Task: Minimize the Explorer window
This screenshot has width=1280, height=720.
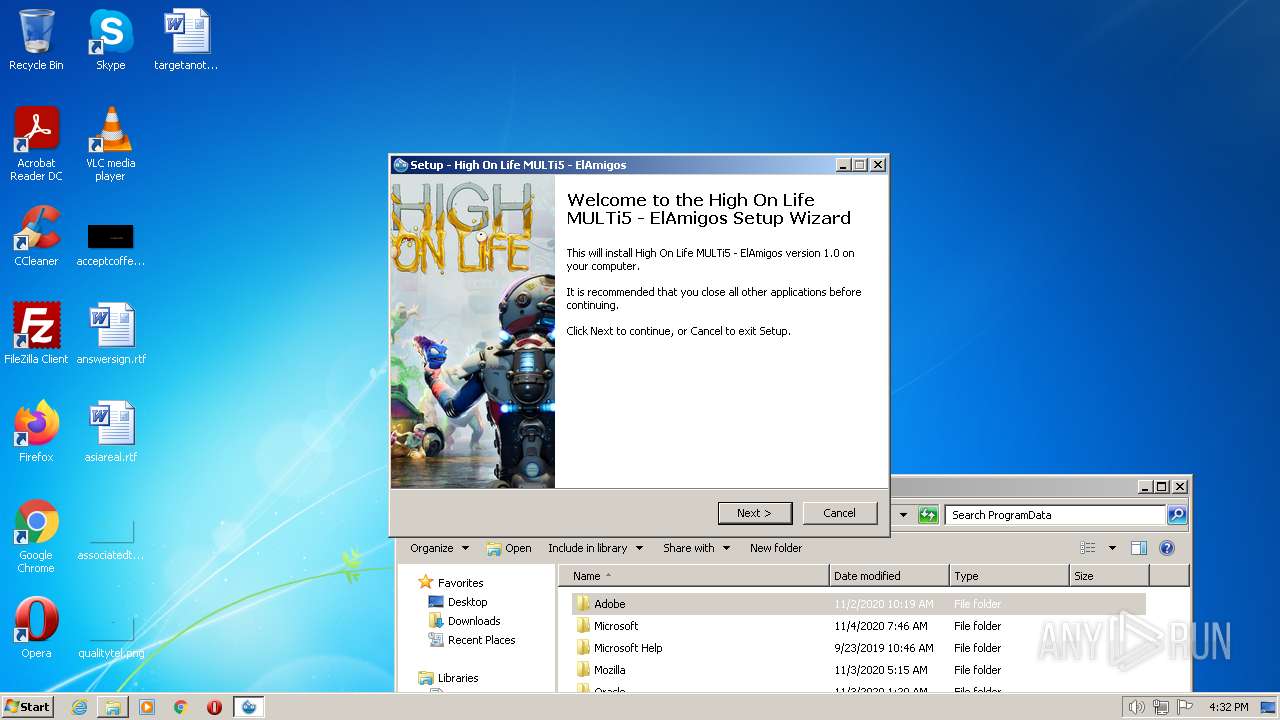Action: coord(1145,486)
